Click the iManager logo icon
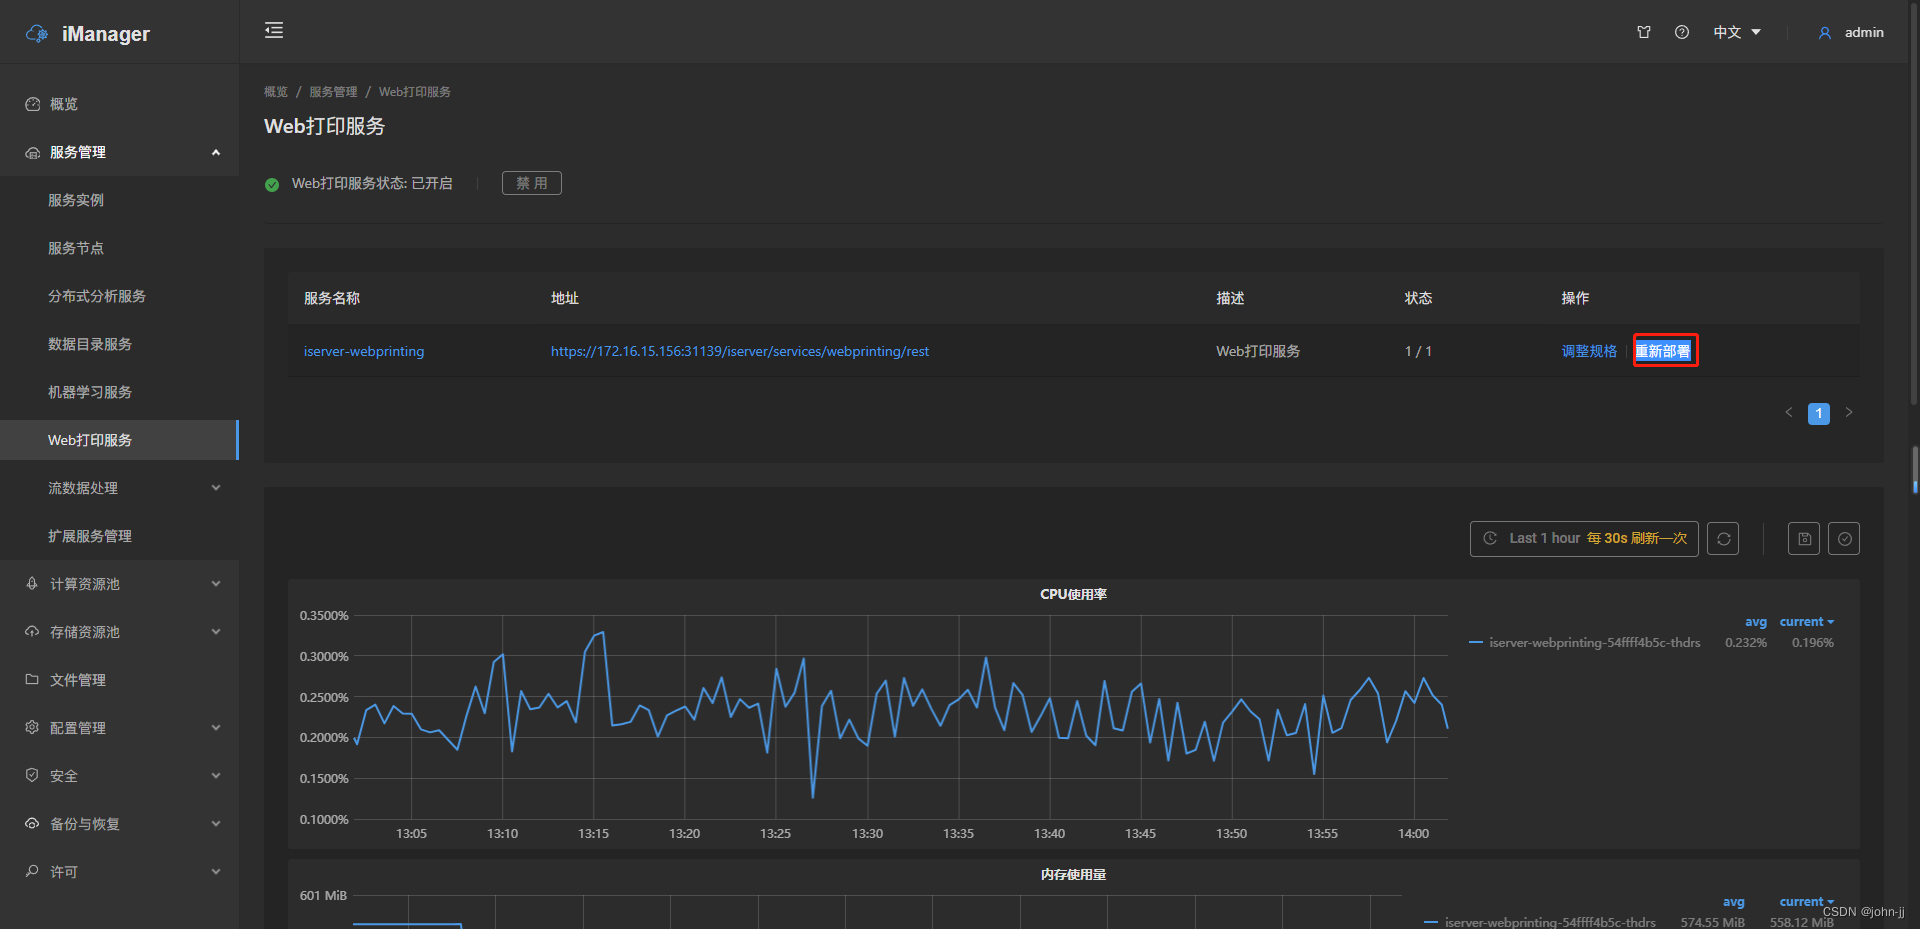This screenshot has height=929, width=1920. [x=37, y=33]
